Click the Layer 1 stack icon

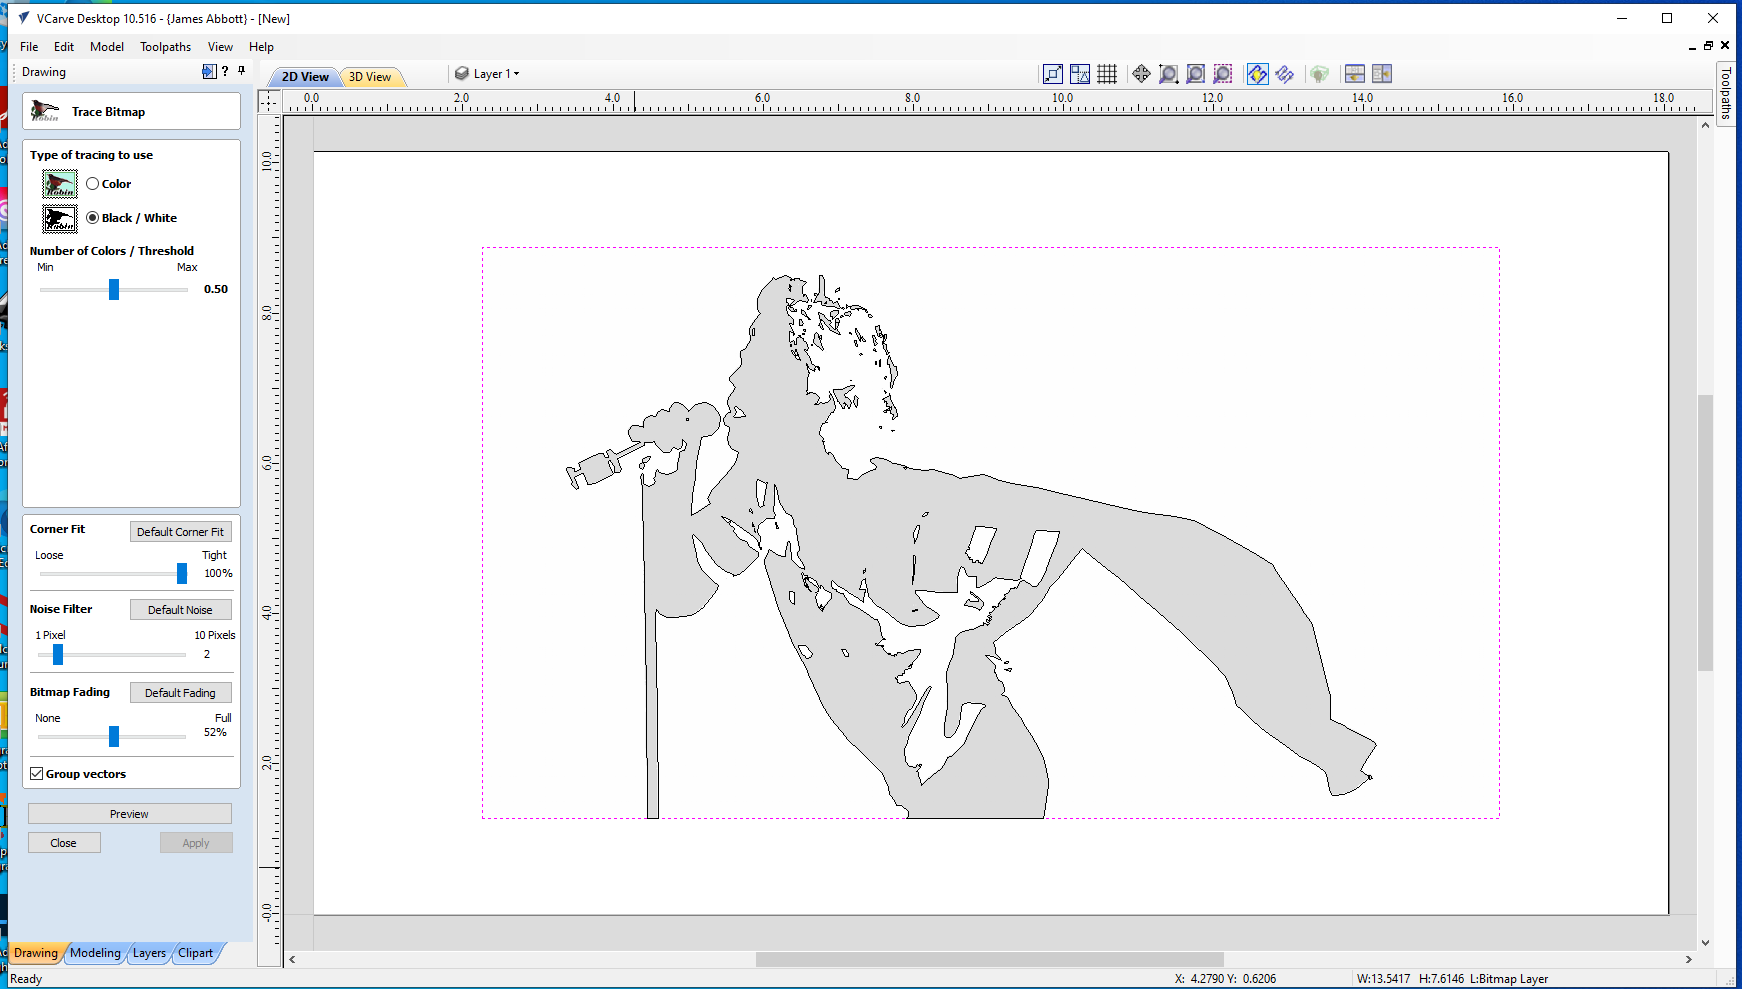point(462,74)
